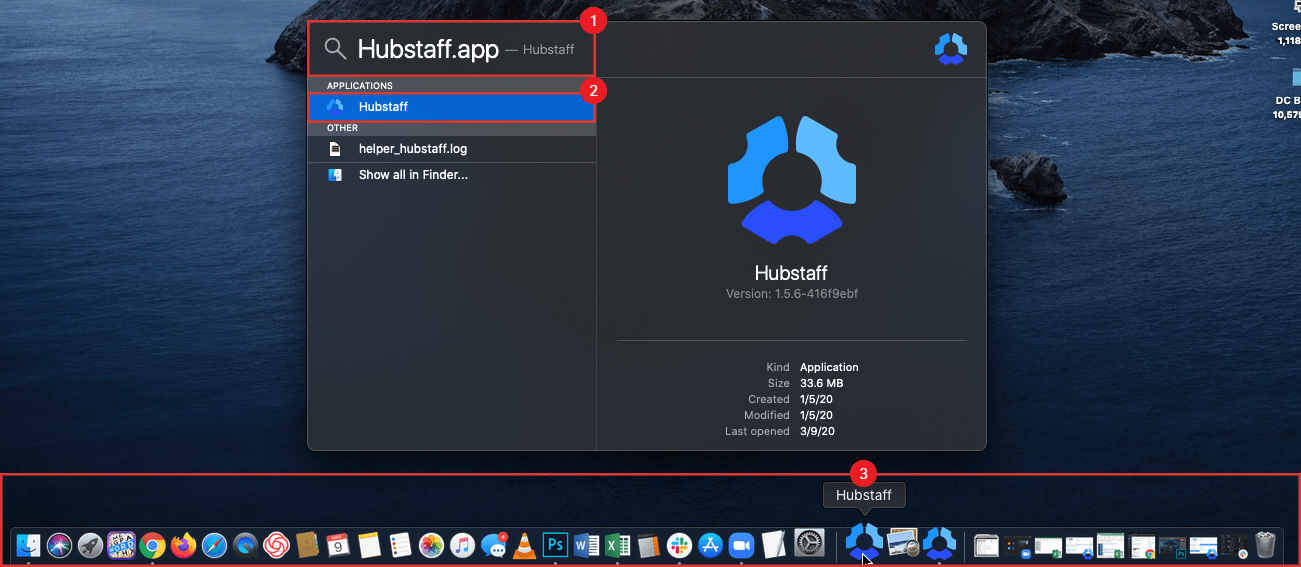Open Calculator from the dock
The width and height of the screenshot is (1301, 567).
[648, 545]
